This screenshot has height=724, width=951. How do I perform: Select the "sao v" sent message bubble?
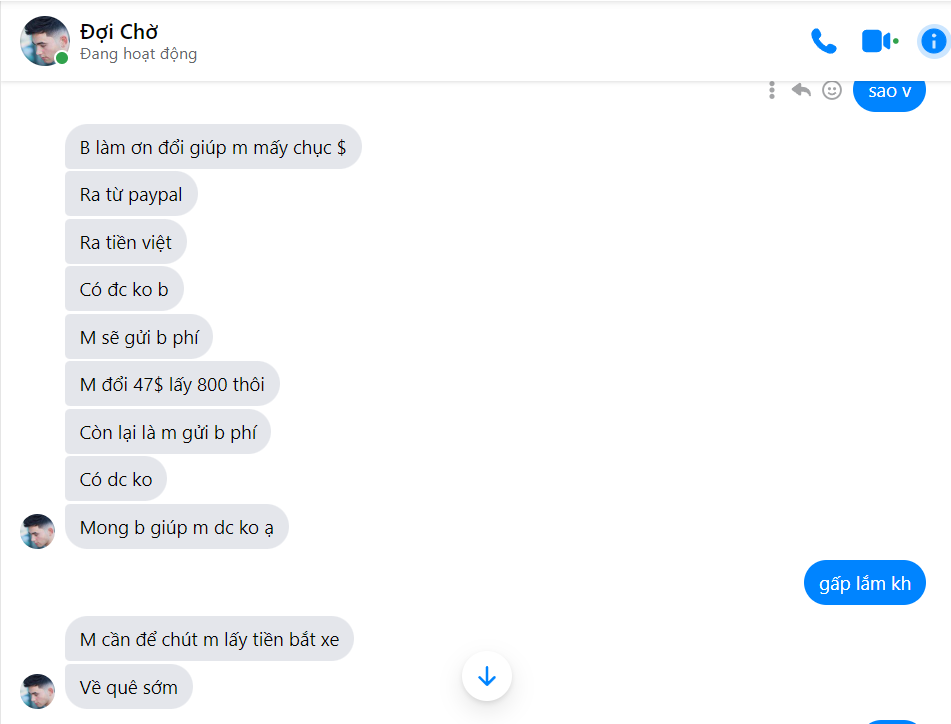[889, 92]
